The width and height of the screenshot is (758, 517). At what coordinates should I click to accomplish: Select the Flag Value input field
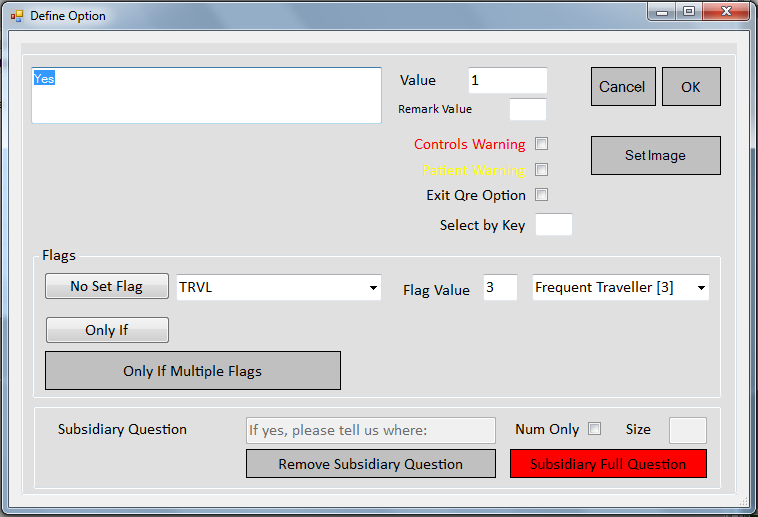pyautogui.click(x=500, y=288)
